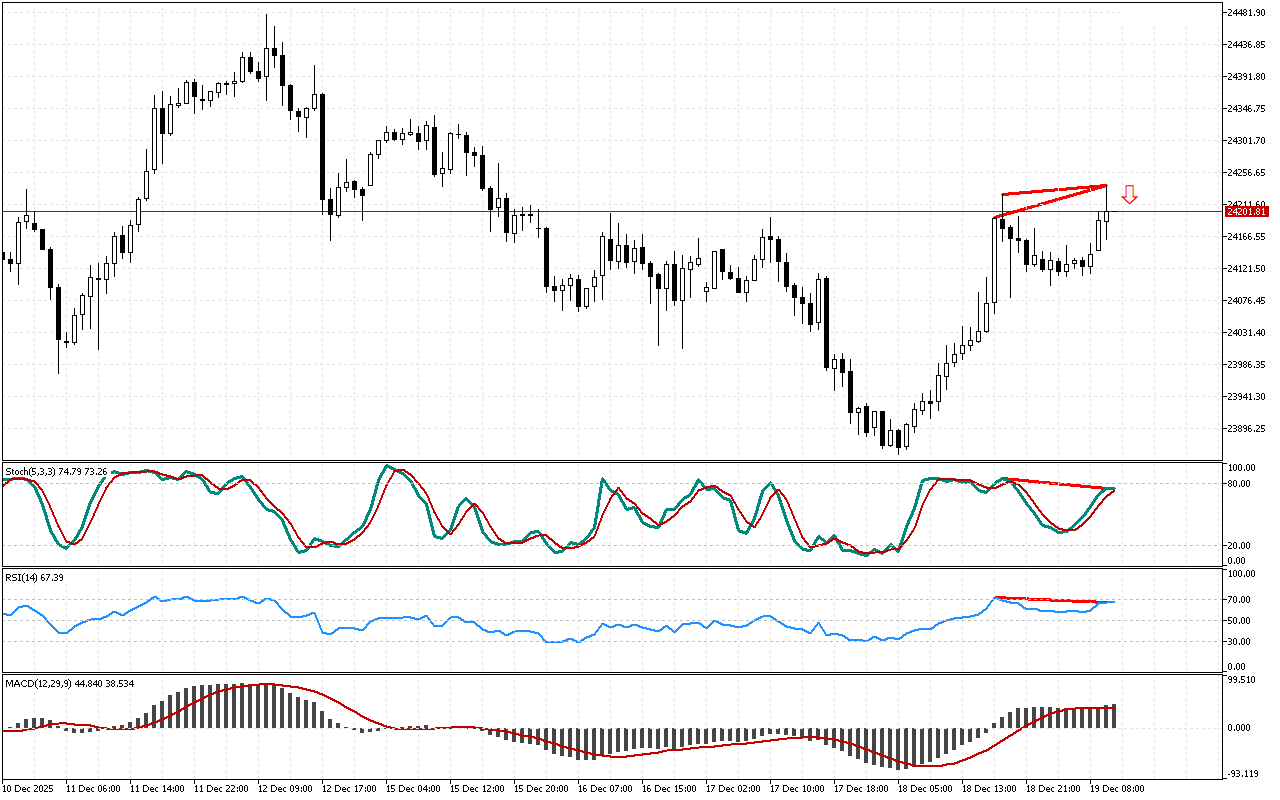Select the red divergence line on Stochastic
The width and height of the screenshot is (1280, 800).
click(1060, 485)
